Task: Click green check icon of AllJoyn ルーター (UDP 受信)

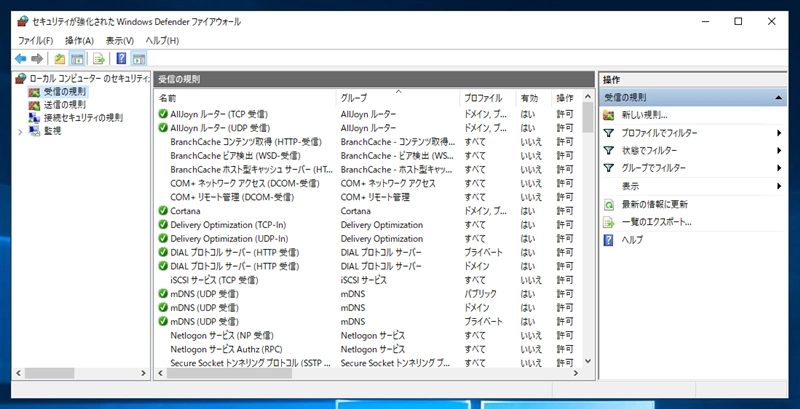Action: coord(163,128)
